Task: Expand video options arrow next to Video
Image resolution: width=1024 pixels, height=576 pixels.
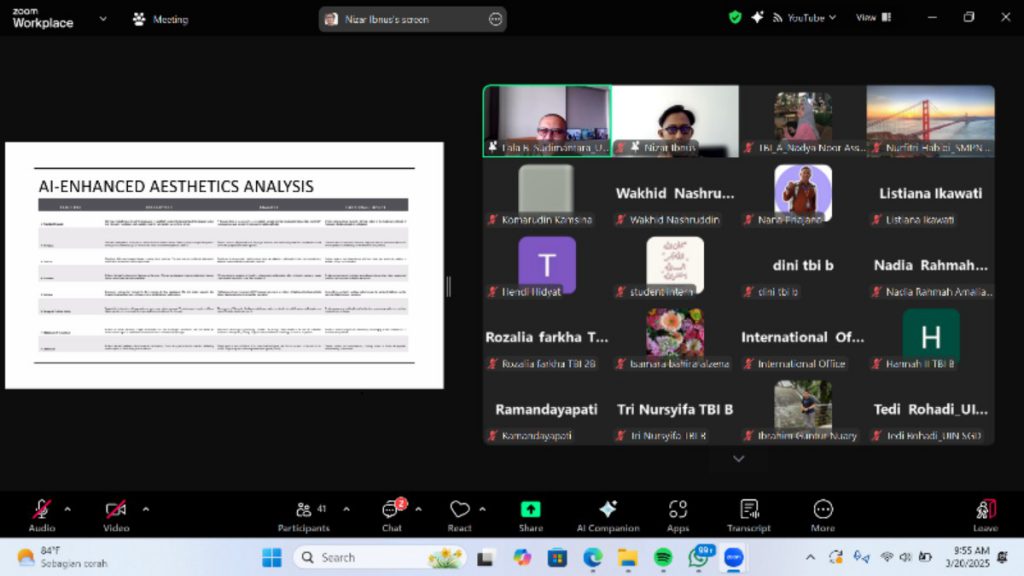Action: (146, 509)
